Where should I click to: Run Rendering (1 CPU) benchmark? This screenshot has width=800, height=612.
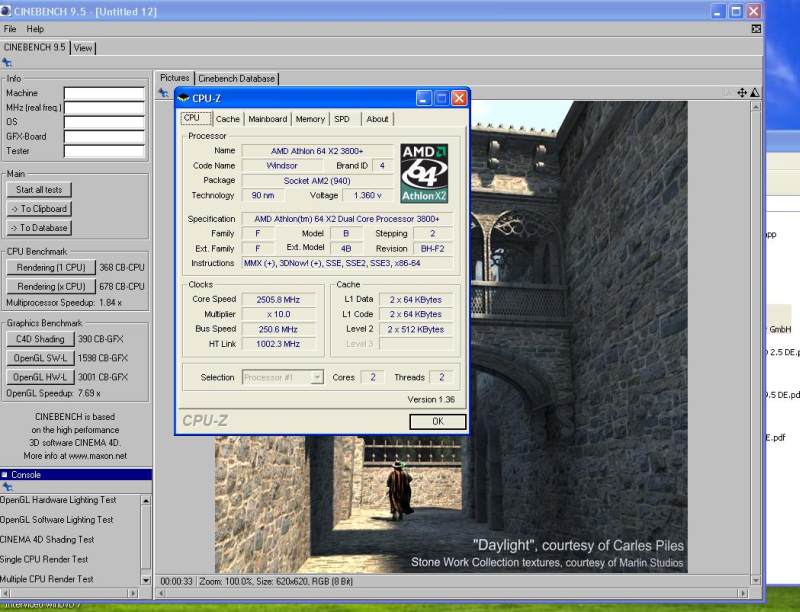click(x=51, y=267)
